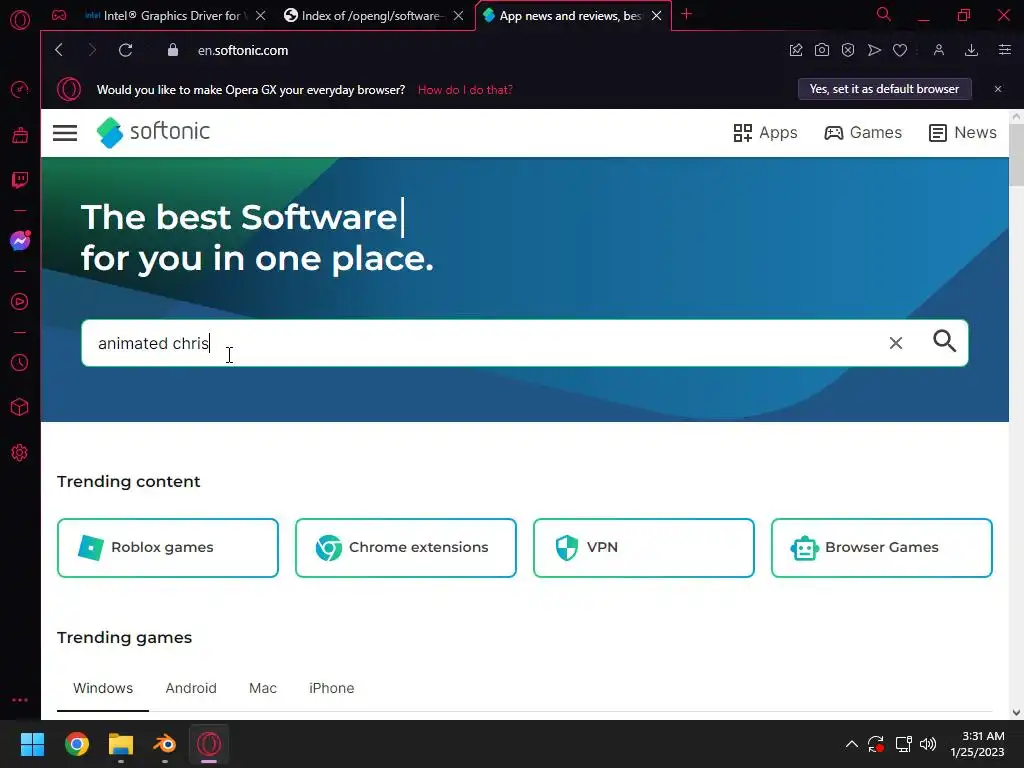Open the Softonic hamburger menu
Image resolution: width=1024 pixels, height=768 pixels.
65,133
